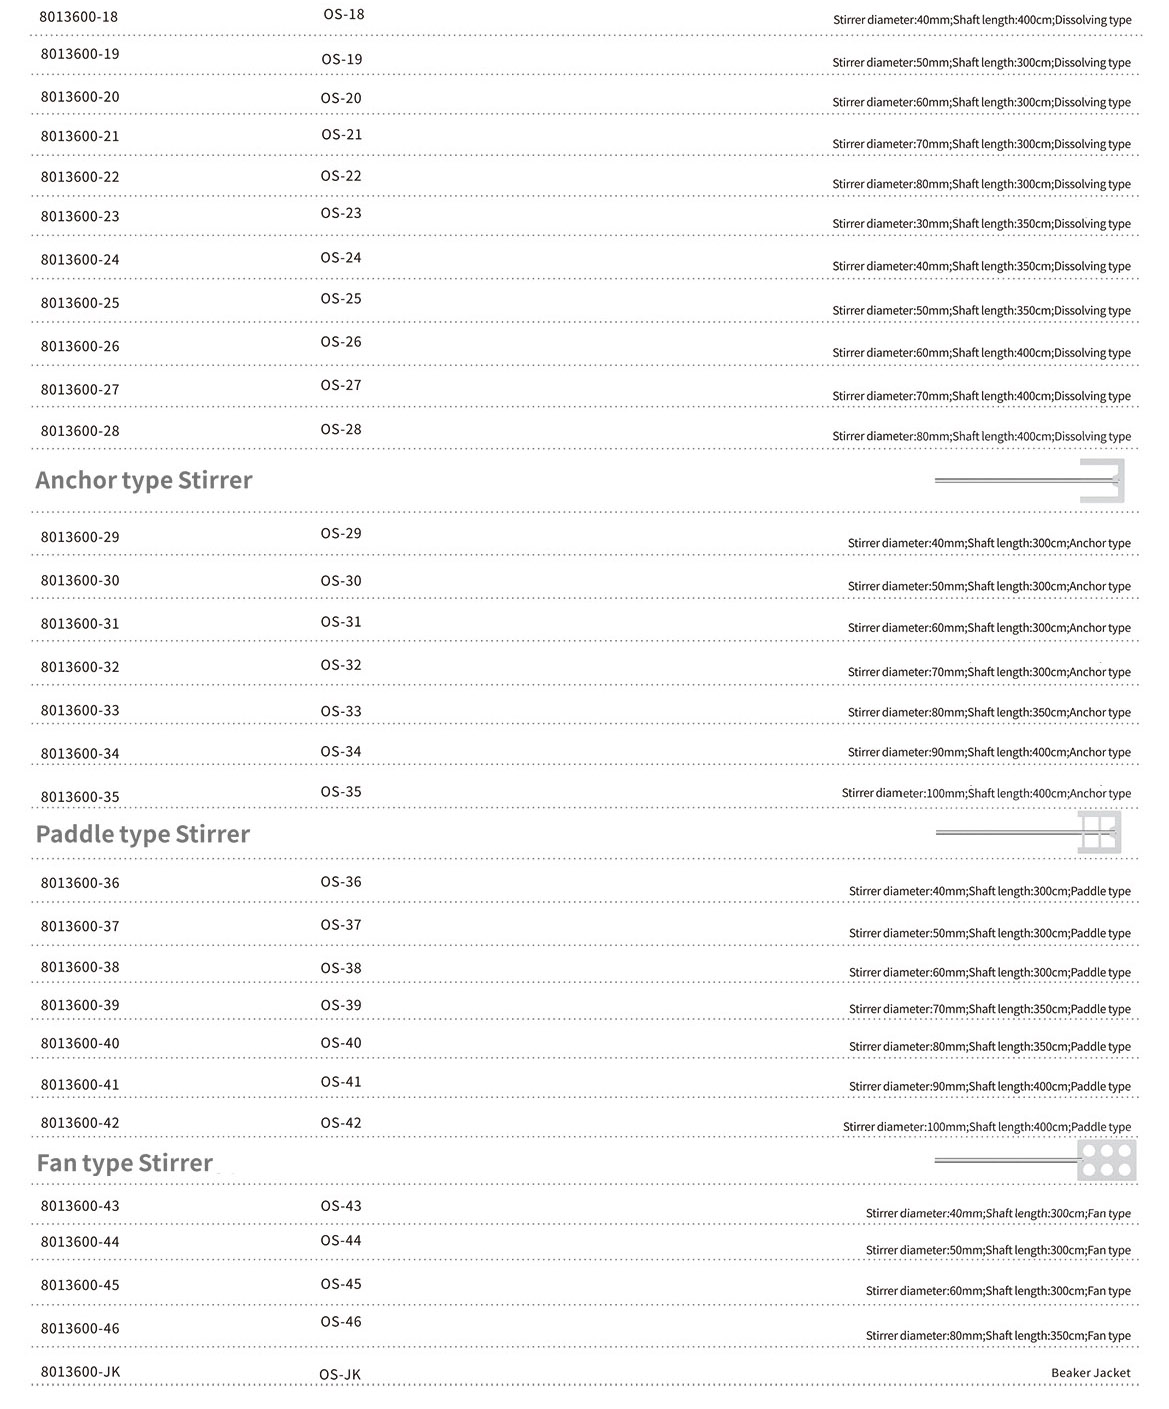Select the OS-33 anchor type description
This screenshot has width=1169, height=1409.
(989, 713)
